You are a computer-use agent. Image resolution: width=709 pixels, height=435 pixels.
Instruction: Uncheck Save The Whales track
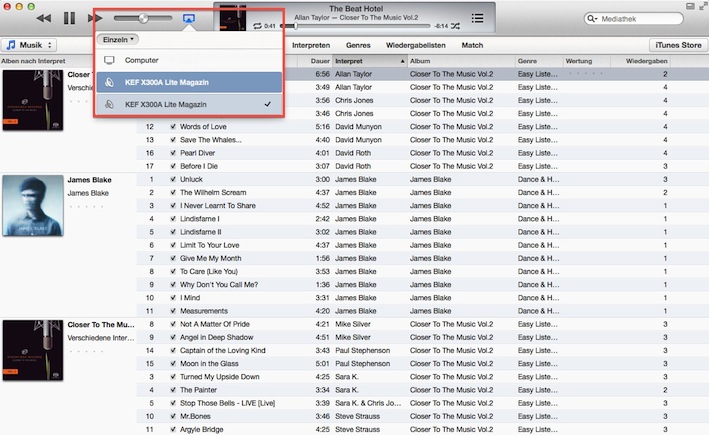pos(173,140)
